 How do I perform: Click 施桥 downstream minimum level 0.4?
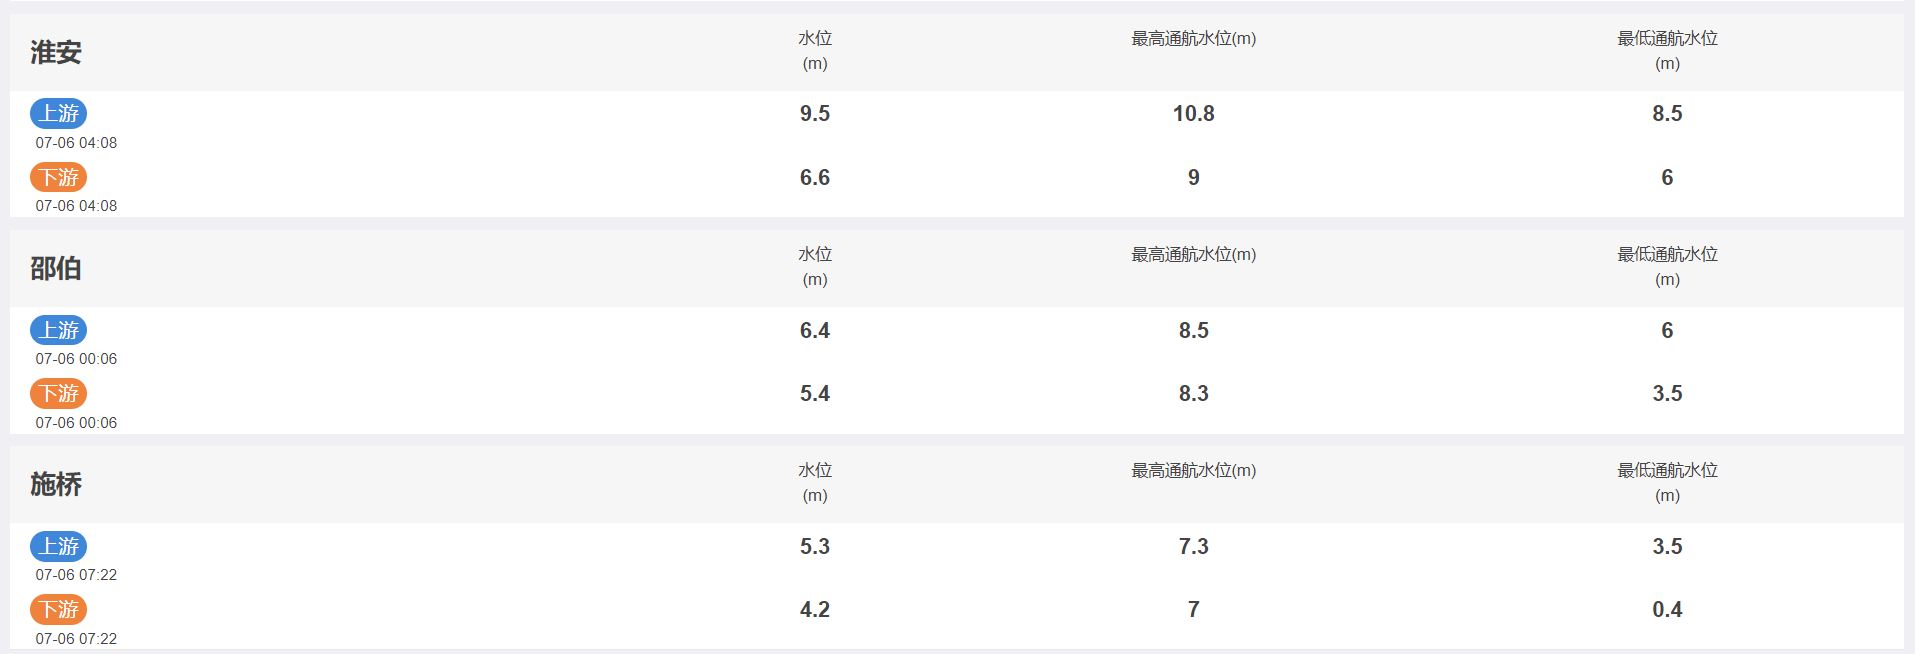[1667, 610]
